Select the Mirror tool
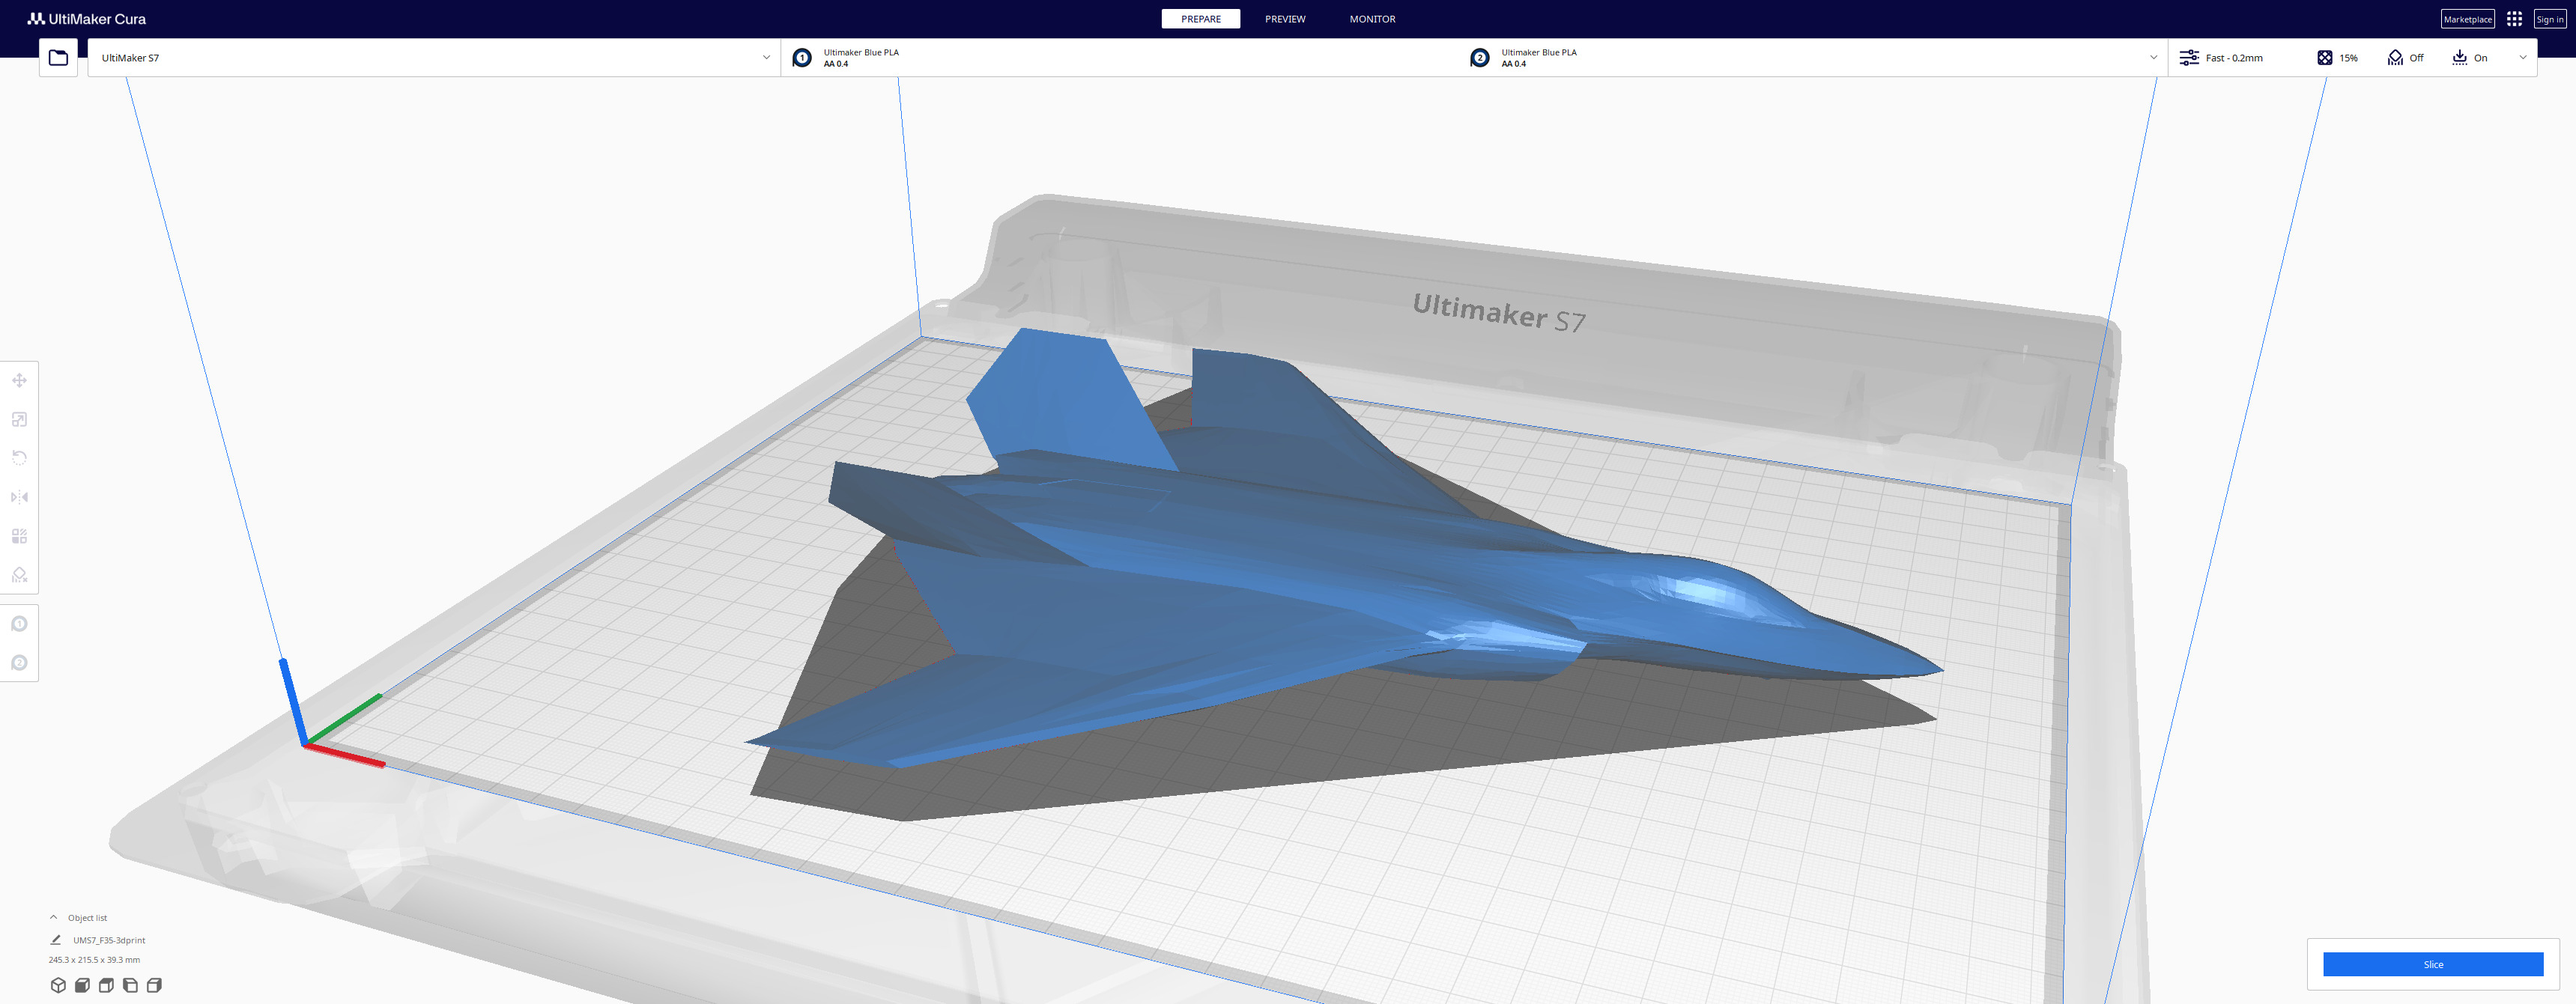Image resolution: width=2576 pixels, height=1004 pixels. (x=19, y=497)
